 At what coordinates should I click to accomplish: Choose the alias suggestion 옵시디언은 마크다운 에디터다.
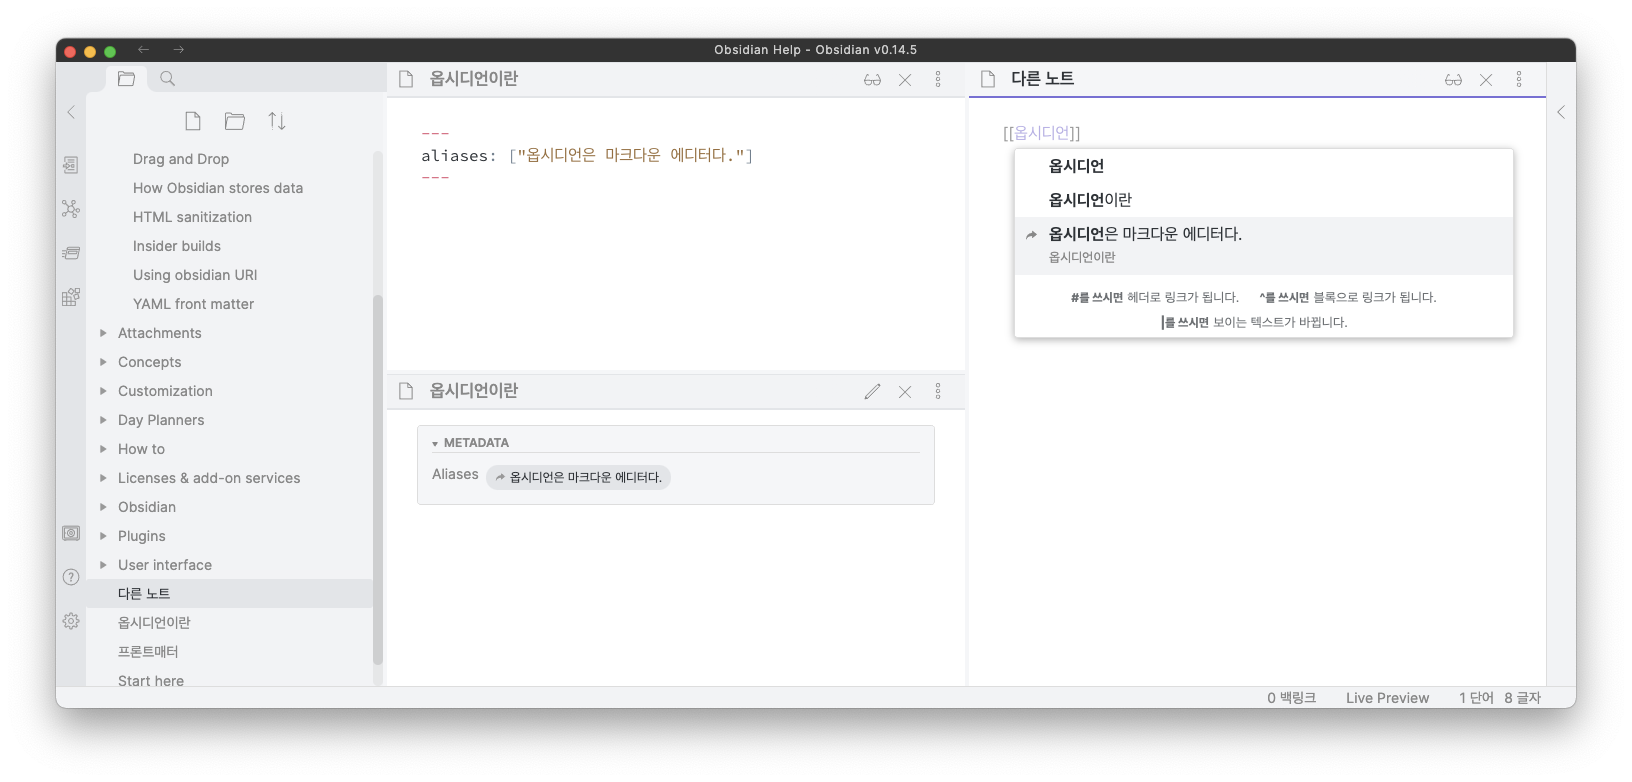[x=1263, y=246]
